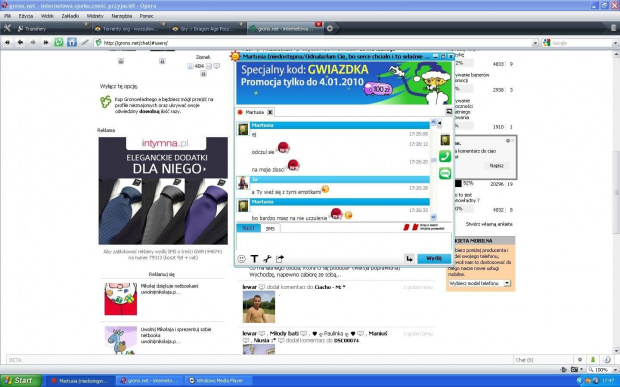Click in the chat message input field
The width and height of the screenshot is (620, 387).
344,242
